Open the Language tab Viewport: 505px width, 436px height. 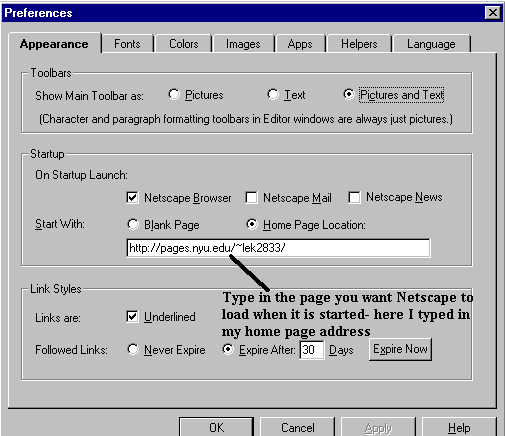pos(431,44)
